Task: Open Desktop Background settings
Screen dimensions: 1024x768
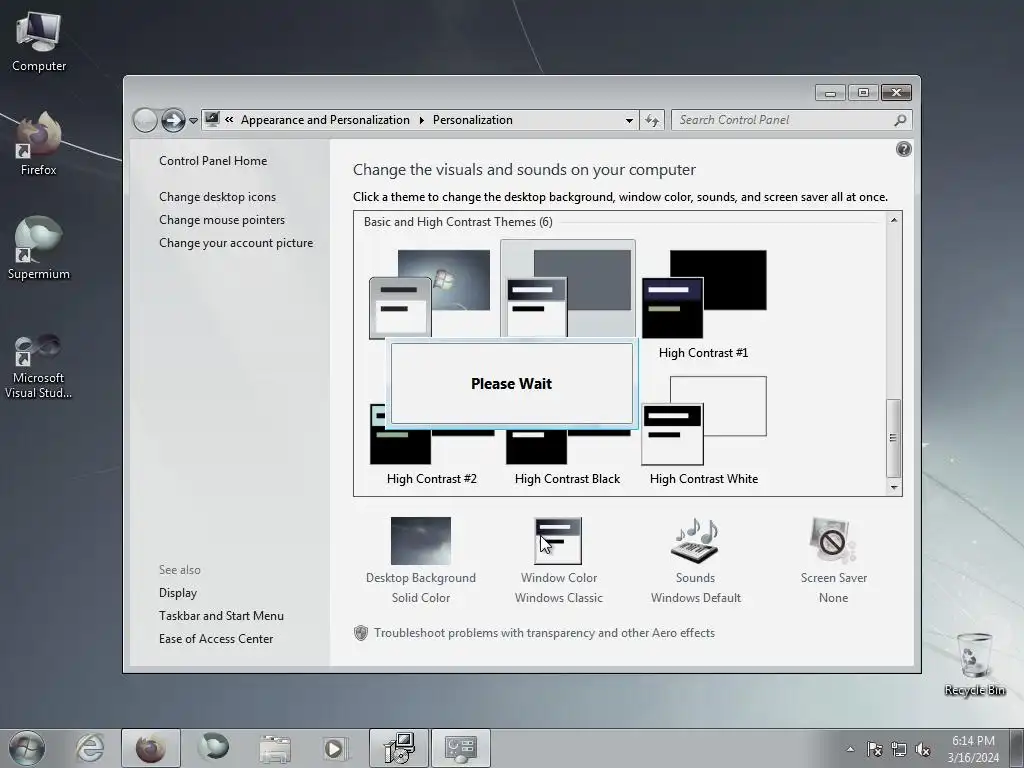Action: [x=421, y=560]
